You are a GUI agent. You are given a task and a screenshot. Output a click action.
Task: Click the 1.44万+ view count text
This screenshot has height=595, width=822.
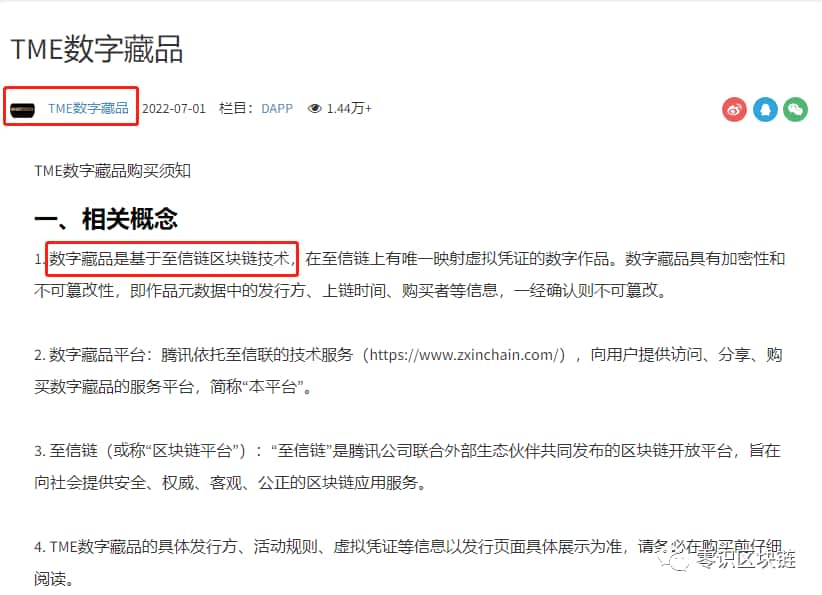tap(349, 109)
